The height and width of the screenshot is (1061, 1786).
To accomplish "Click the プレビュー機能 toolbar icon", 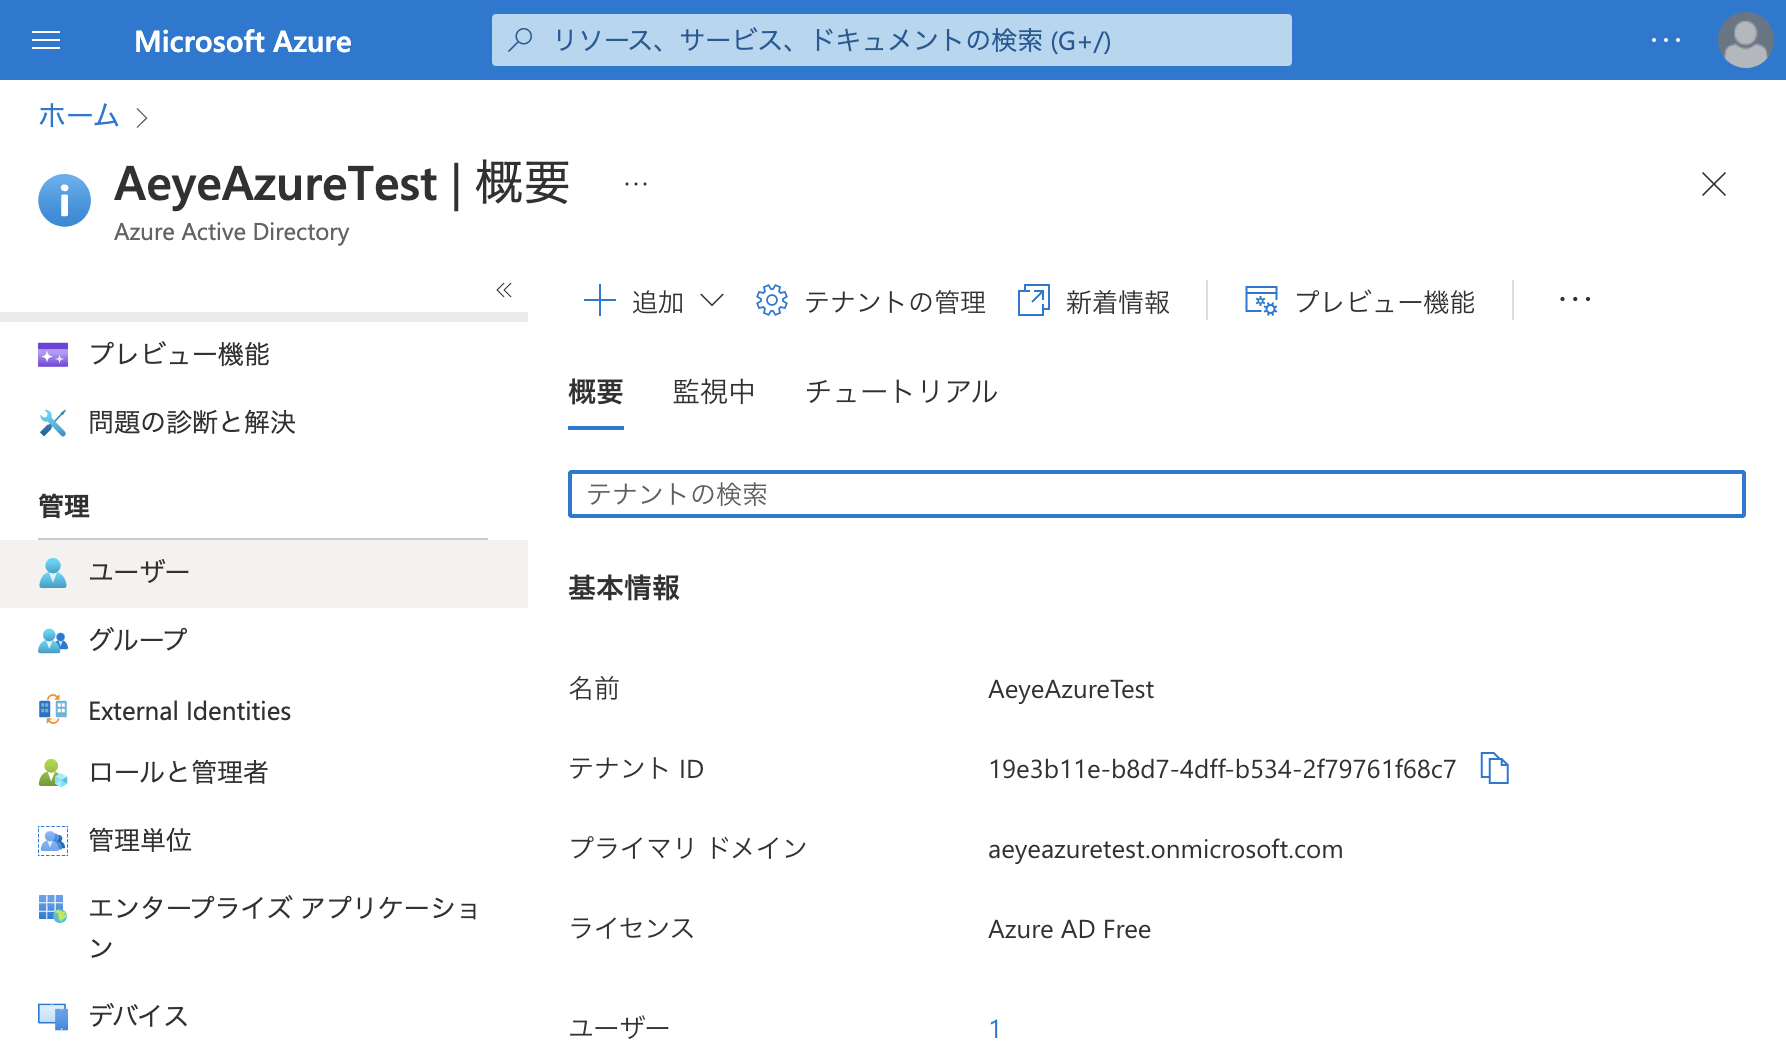I will (x=1260, y=300).
